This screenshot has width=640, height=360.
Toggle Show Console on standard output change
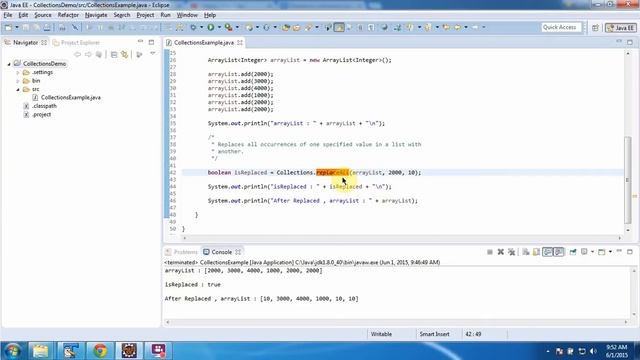[548, 252]
